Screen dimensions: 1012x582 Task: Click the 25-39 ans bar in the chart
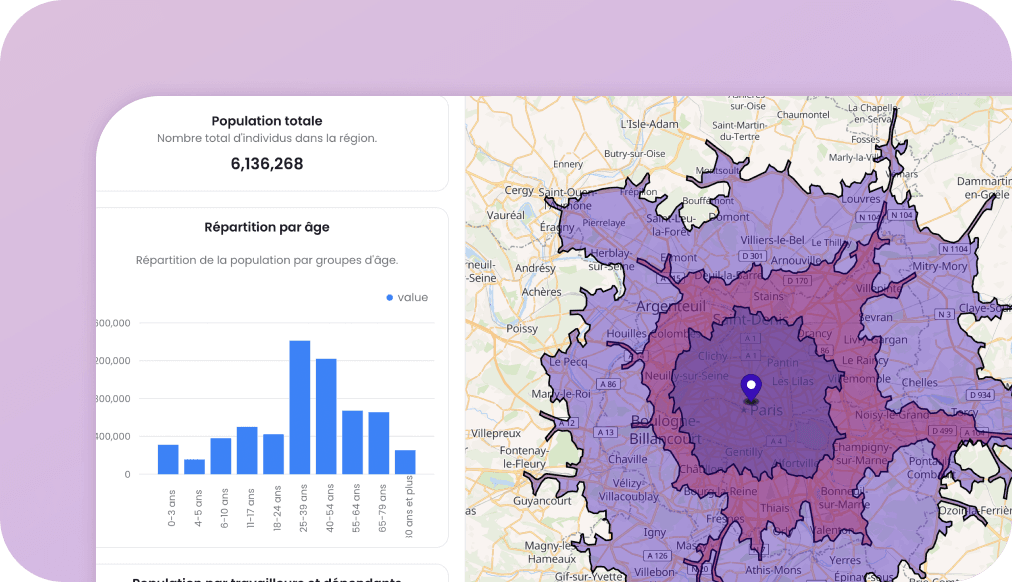pos(299,407)
